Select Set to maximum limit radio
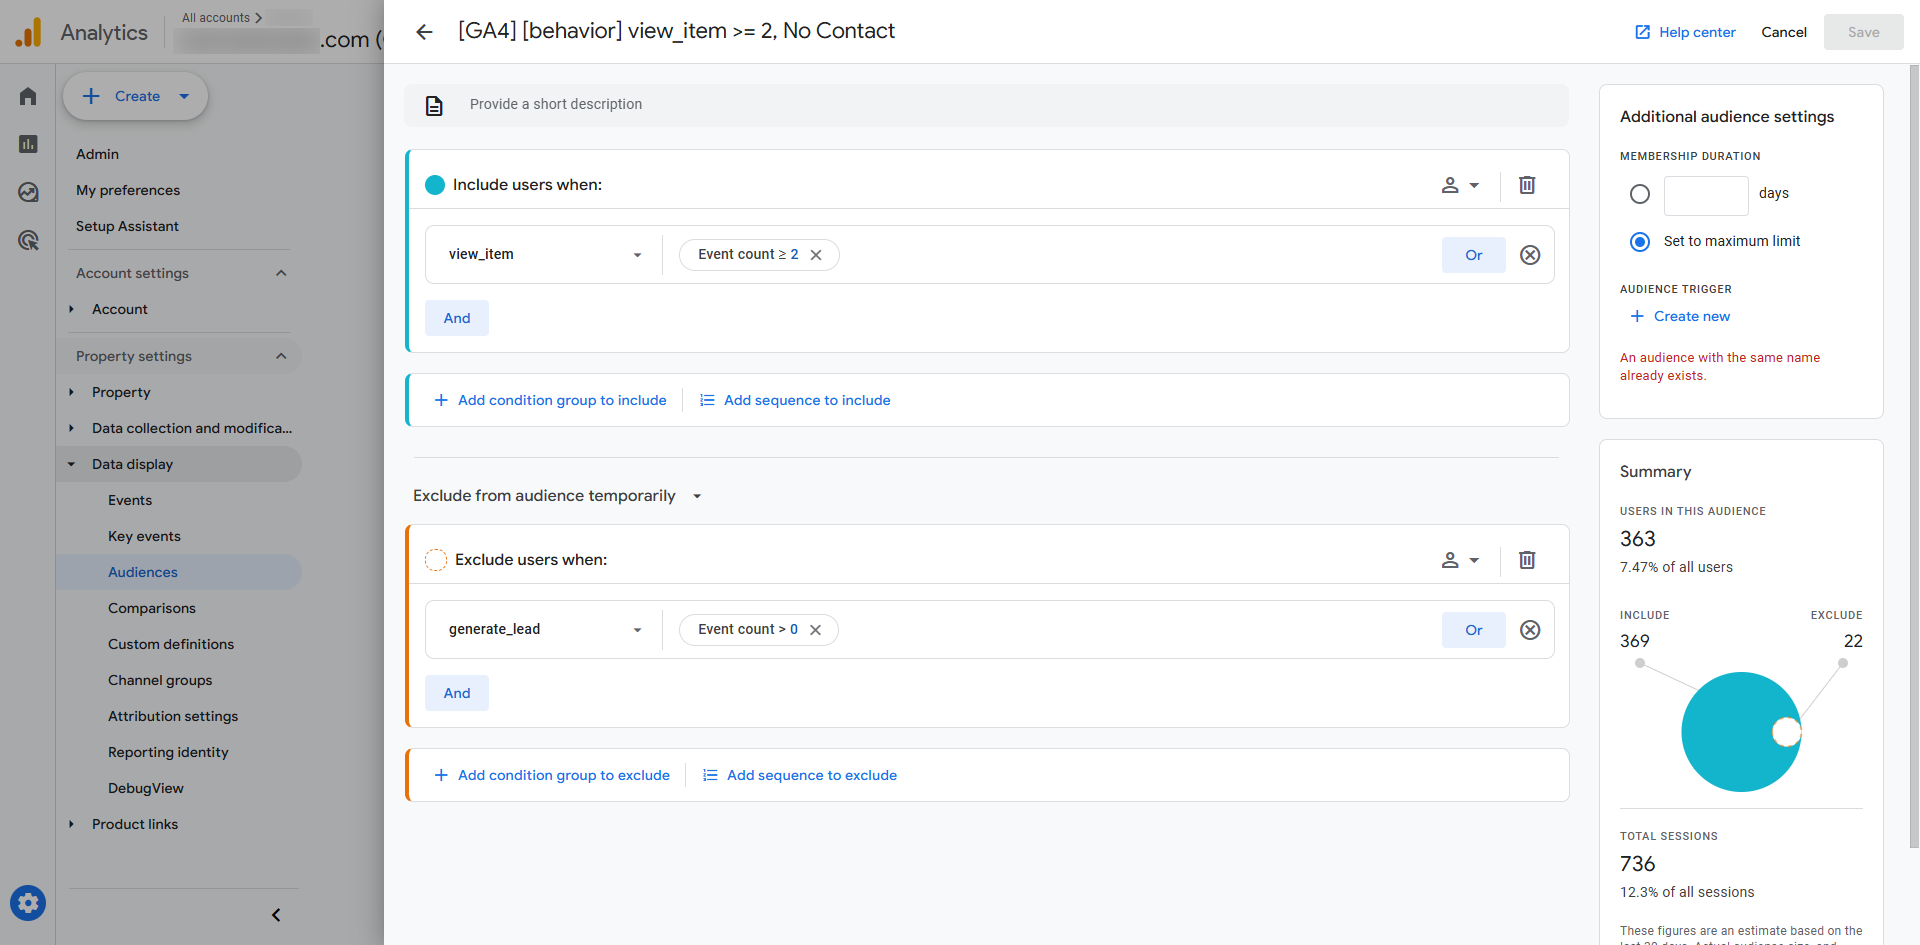This screenshot has height=945, width=1920. coord(1640,242)
